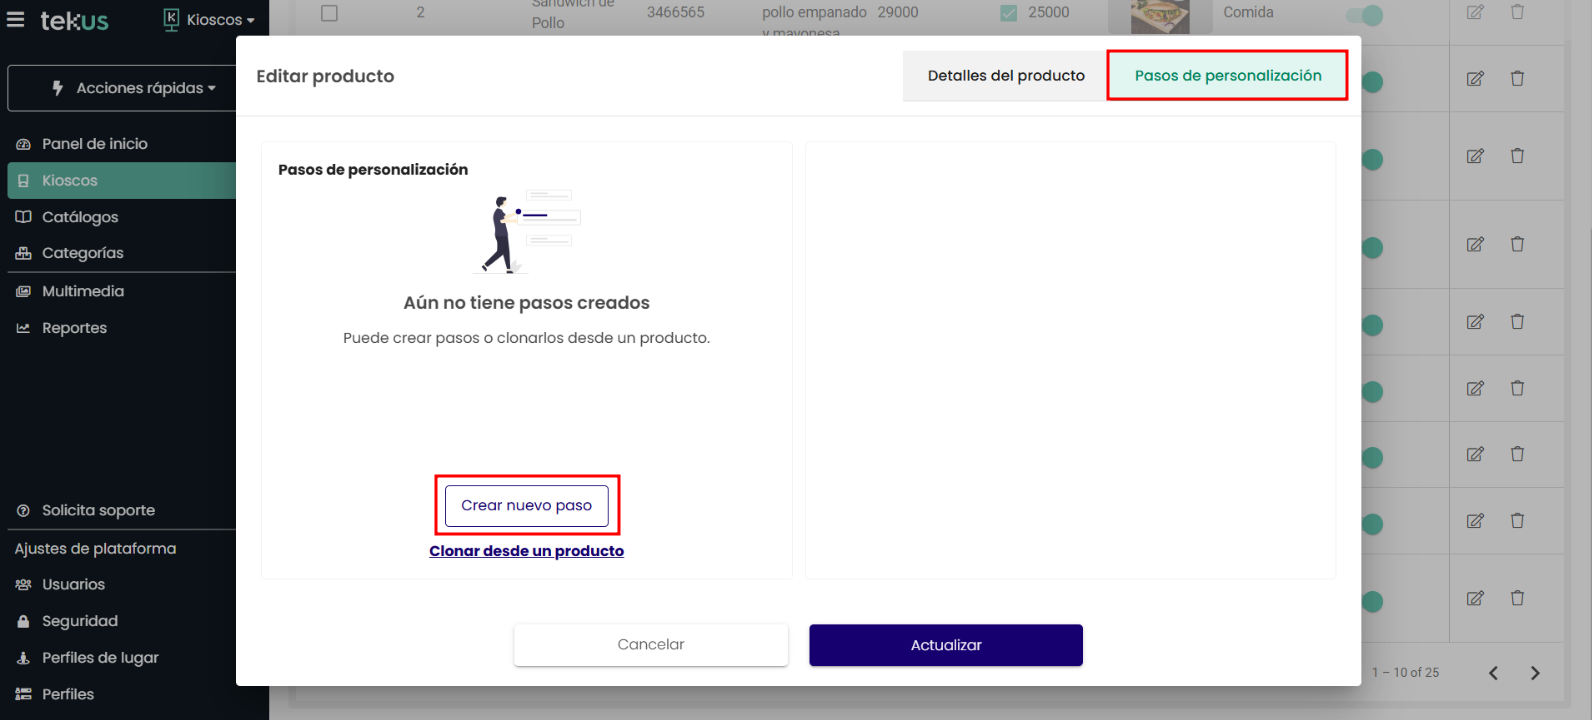Click Solicita soporte help item
This screenshot has height=720, width=1592.
tap(98, 510)
